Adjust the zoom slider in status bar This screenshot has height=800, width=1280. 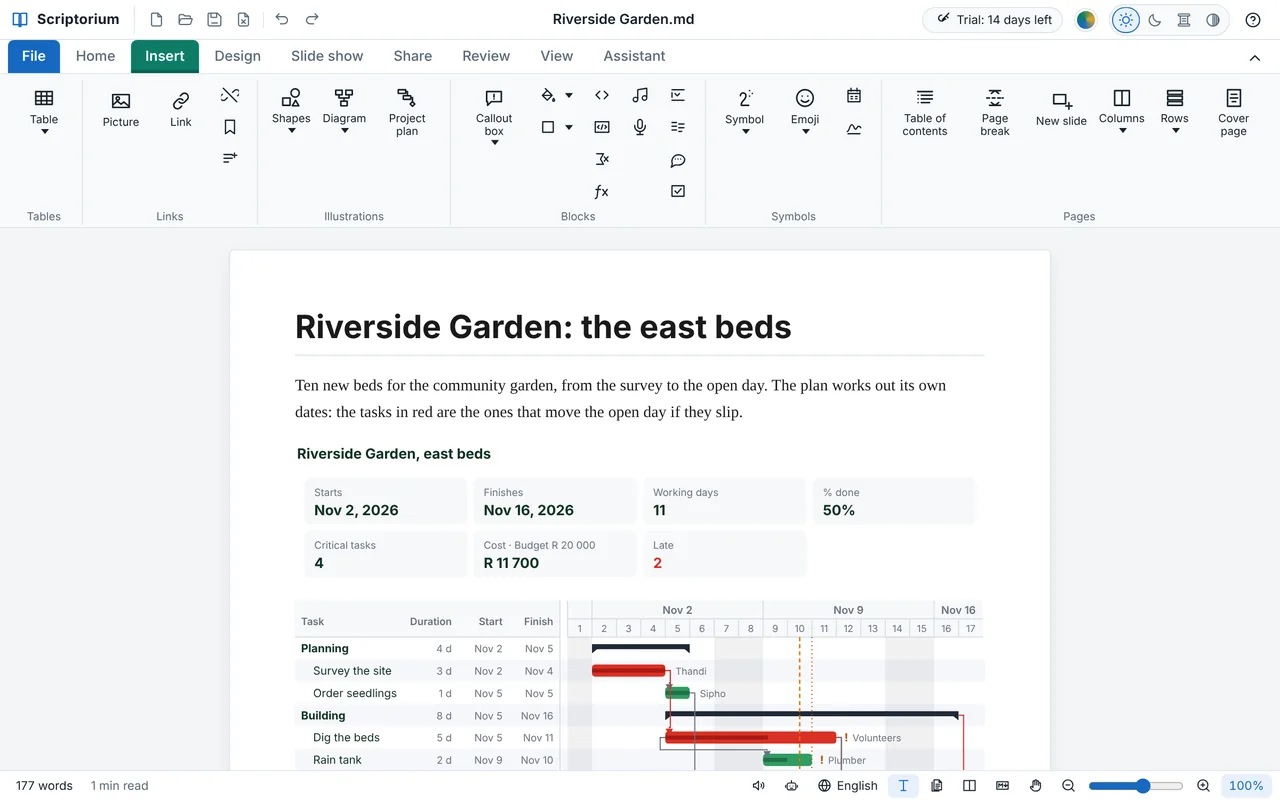coord(1136,786)
